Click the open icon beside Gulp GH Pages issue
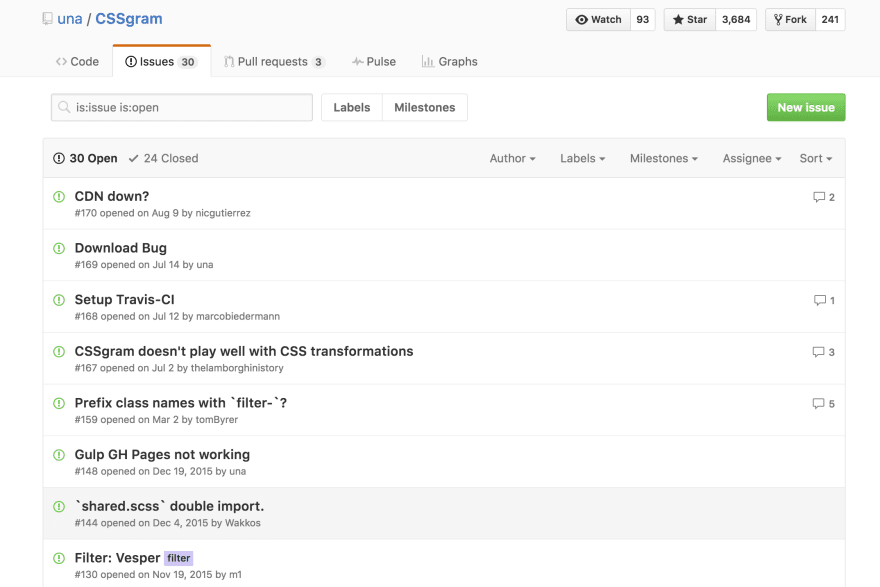 pyautogui.click(x=59, y=455)
